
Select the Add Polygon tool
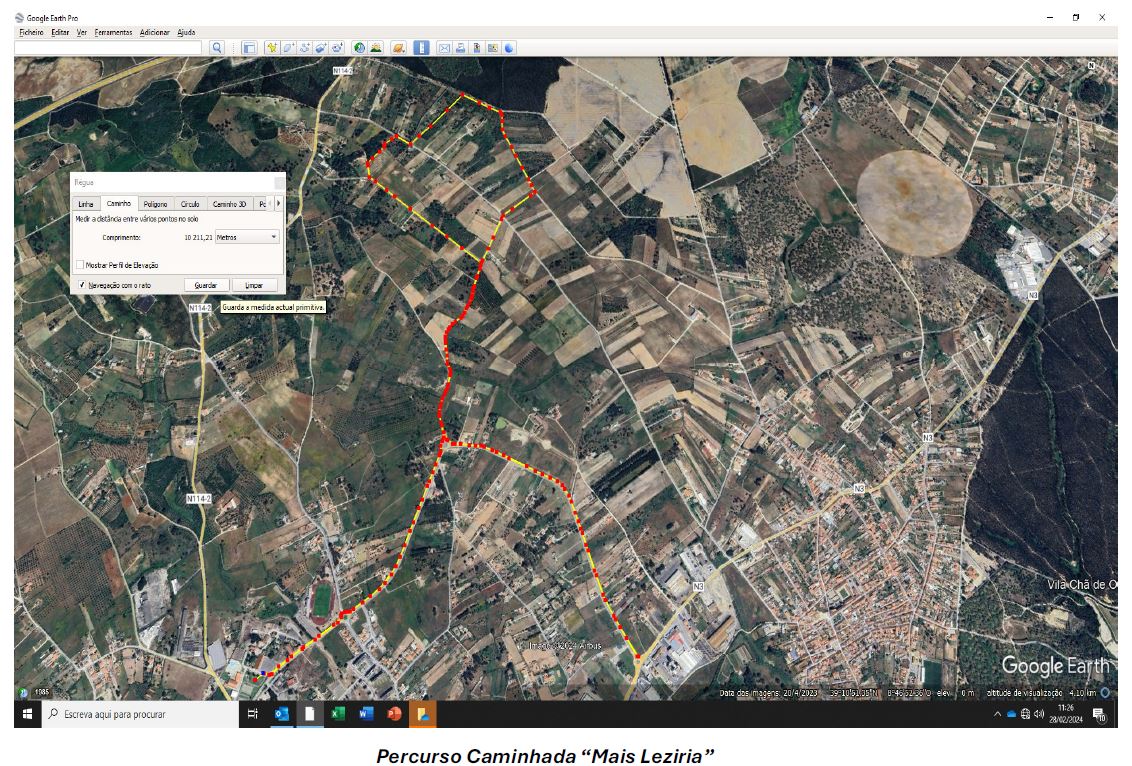pos(288,47)
